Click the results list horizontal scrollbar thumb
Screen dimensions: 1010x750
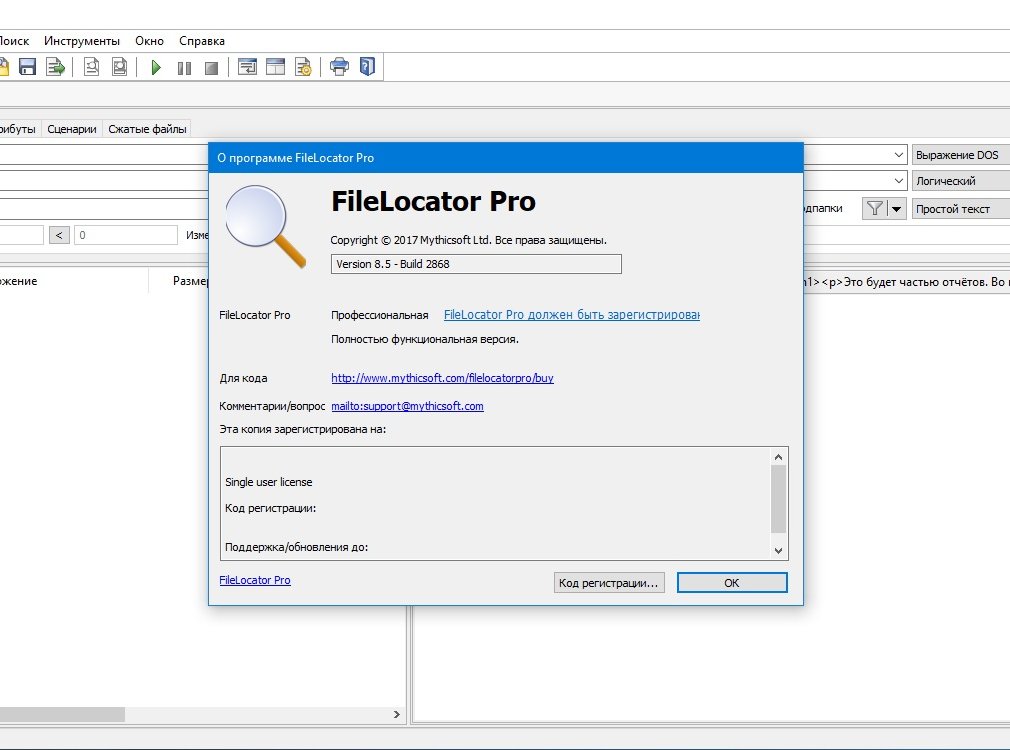[62, 714]
